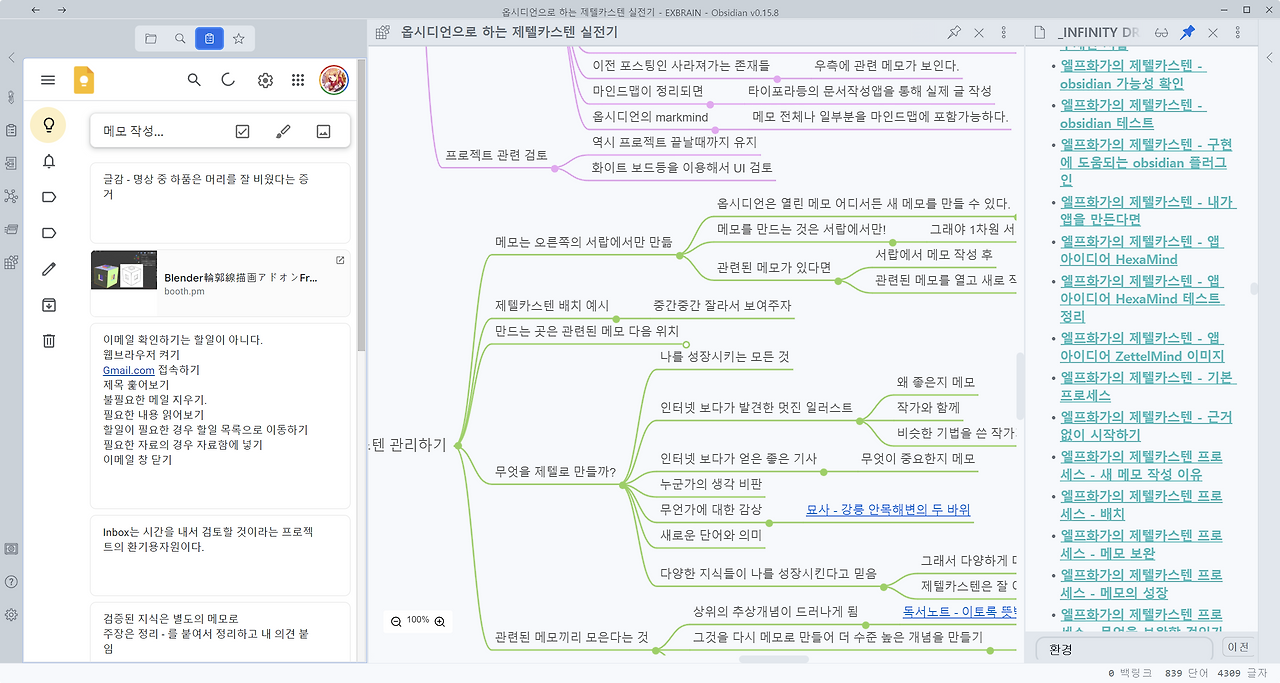
Task: Open the 금감 - 명상 중 하품 note
Action: [220, 203]
